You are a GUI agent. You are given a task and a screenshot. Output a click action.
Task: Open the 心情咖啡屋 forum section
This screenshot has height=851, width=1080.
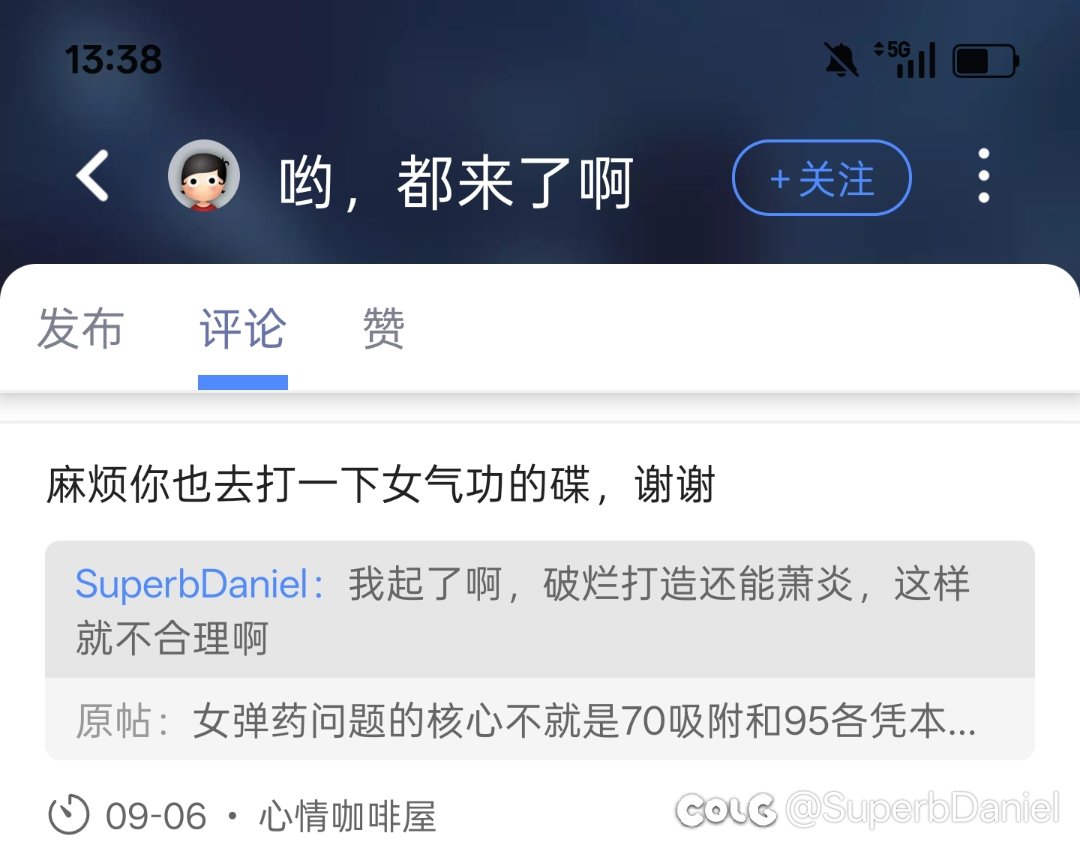(x=348, y=817)
